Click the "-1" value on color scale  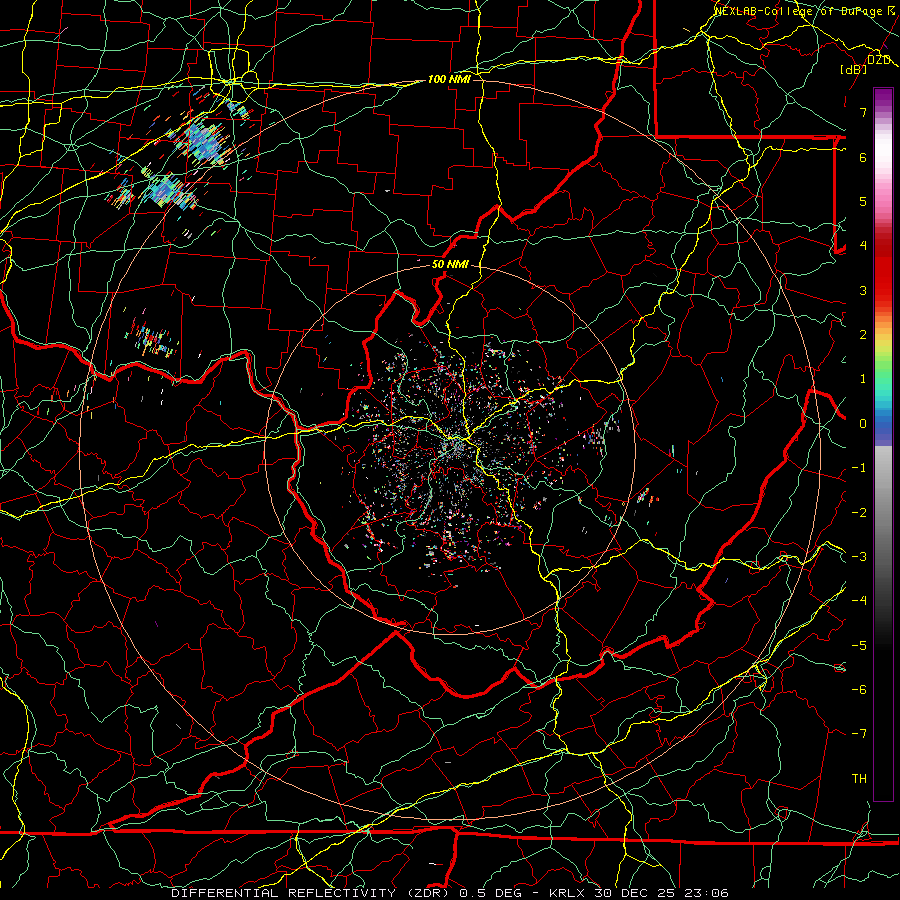[x=859, y=468]
